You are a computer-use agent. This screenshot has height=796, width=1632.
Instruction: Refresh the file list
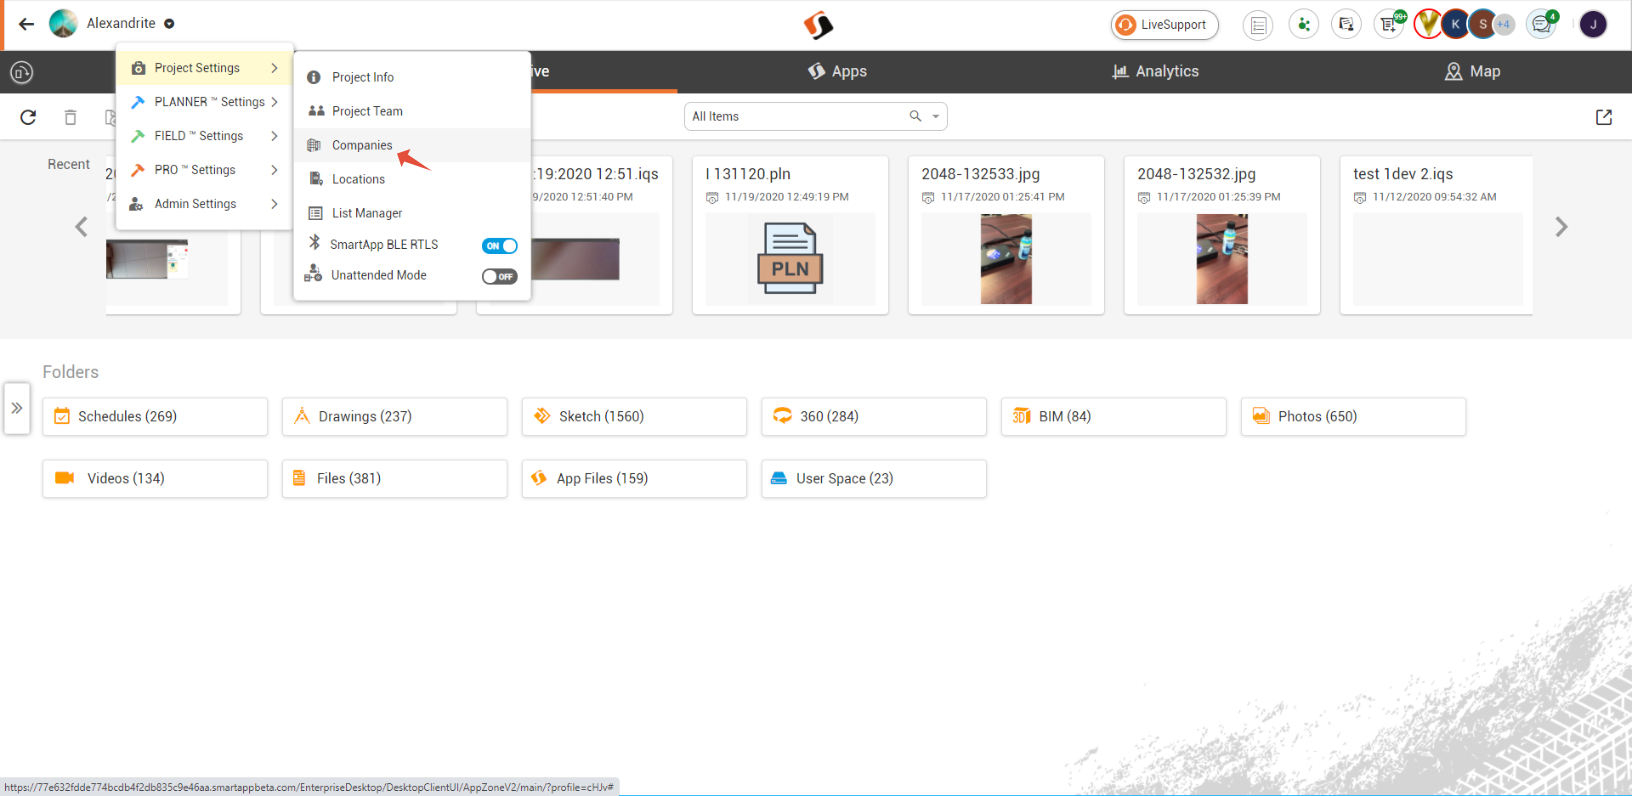[28, 117]
